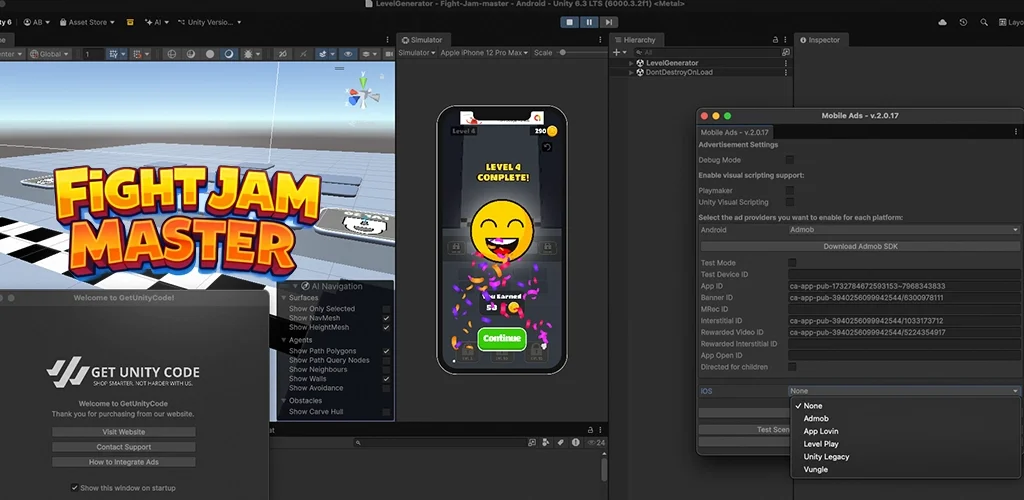Open the Global handle rotation dropdown
1024x500 pixels.
(49, 54)
